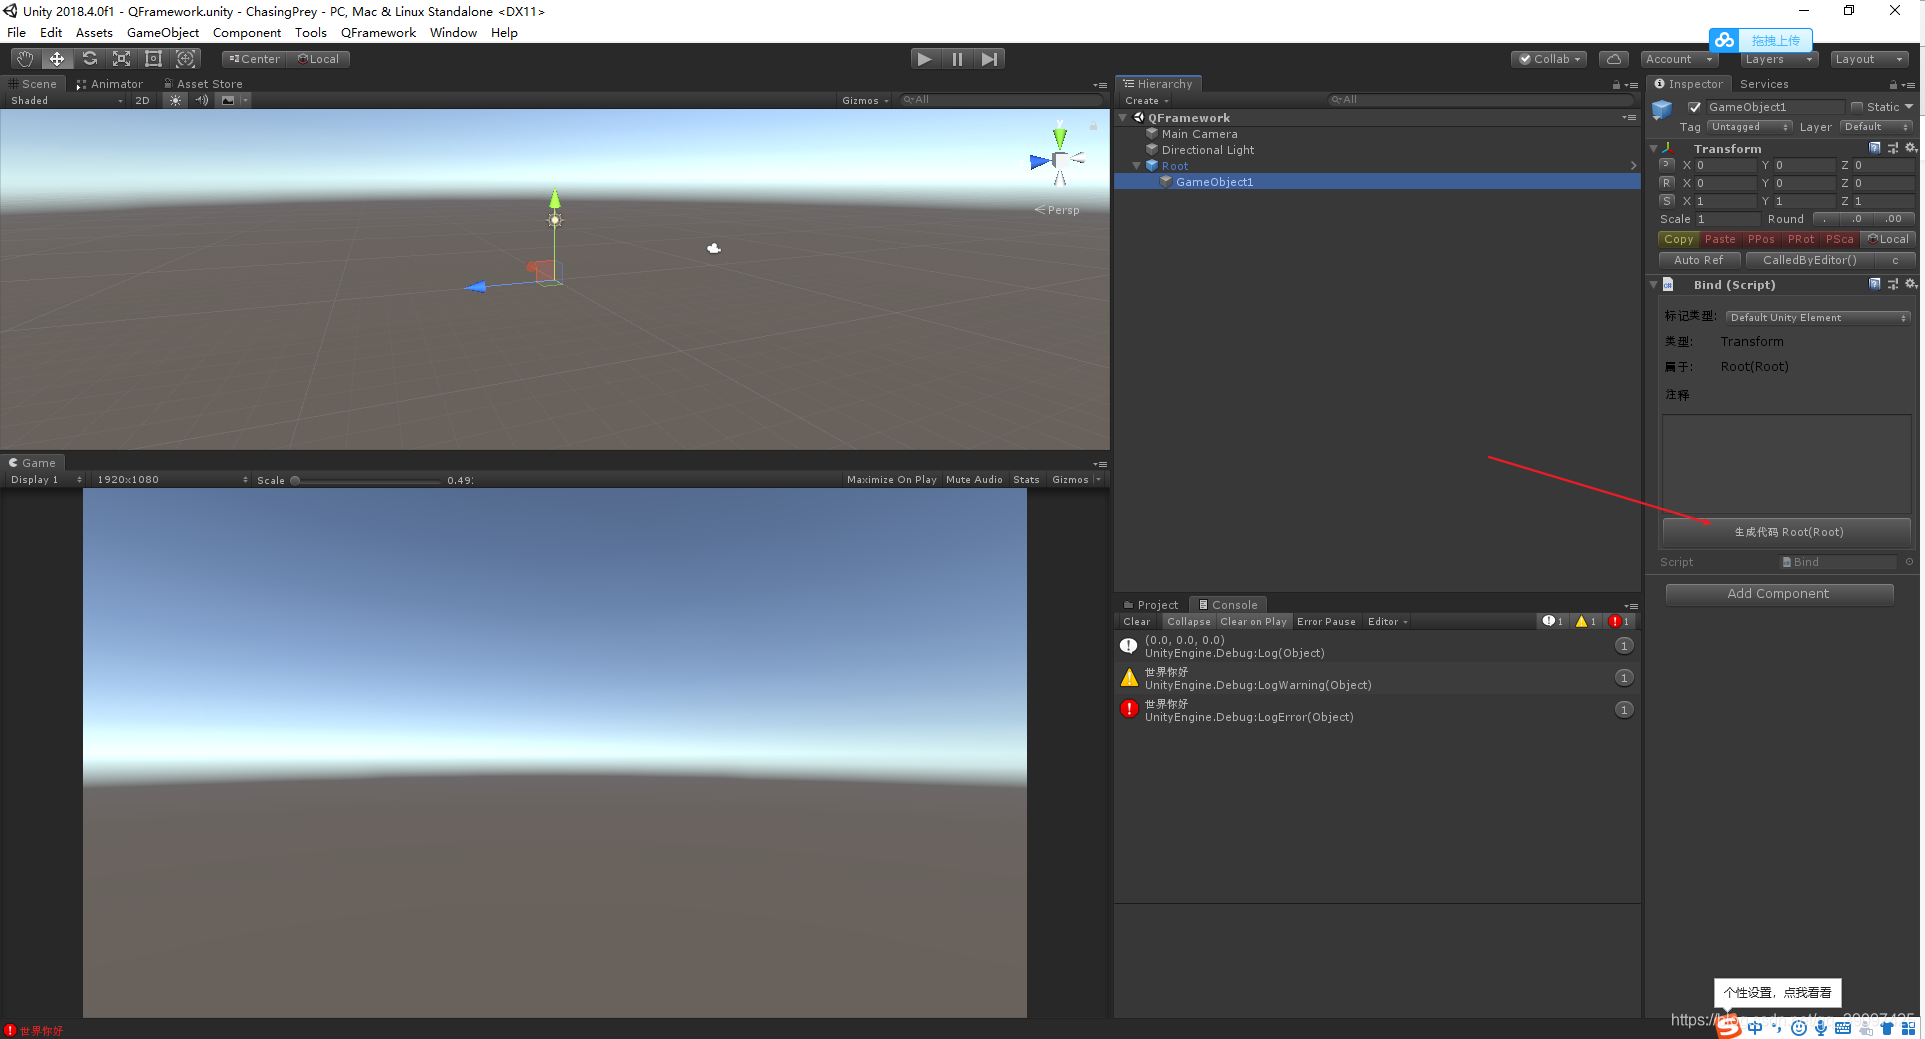Activate the Rect transform tool
This screenshot has height=1039, width=1925.
coord(153,58)
